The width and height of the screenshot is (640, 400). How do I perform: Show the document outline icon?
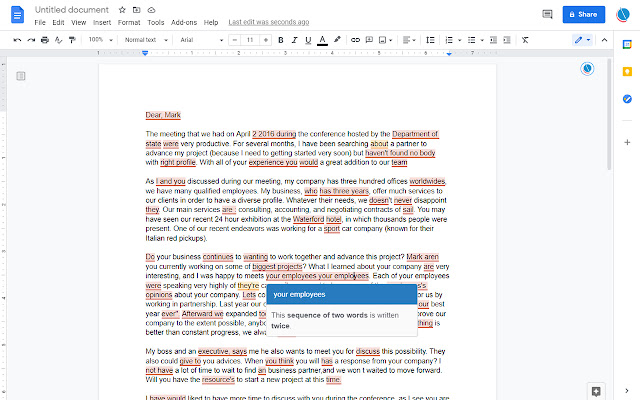pos(20,76)
